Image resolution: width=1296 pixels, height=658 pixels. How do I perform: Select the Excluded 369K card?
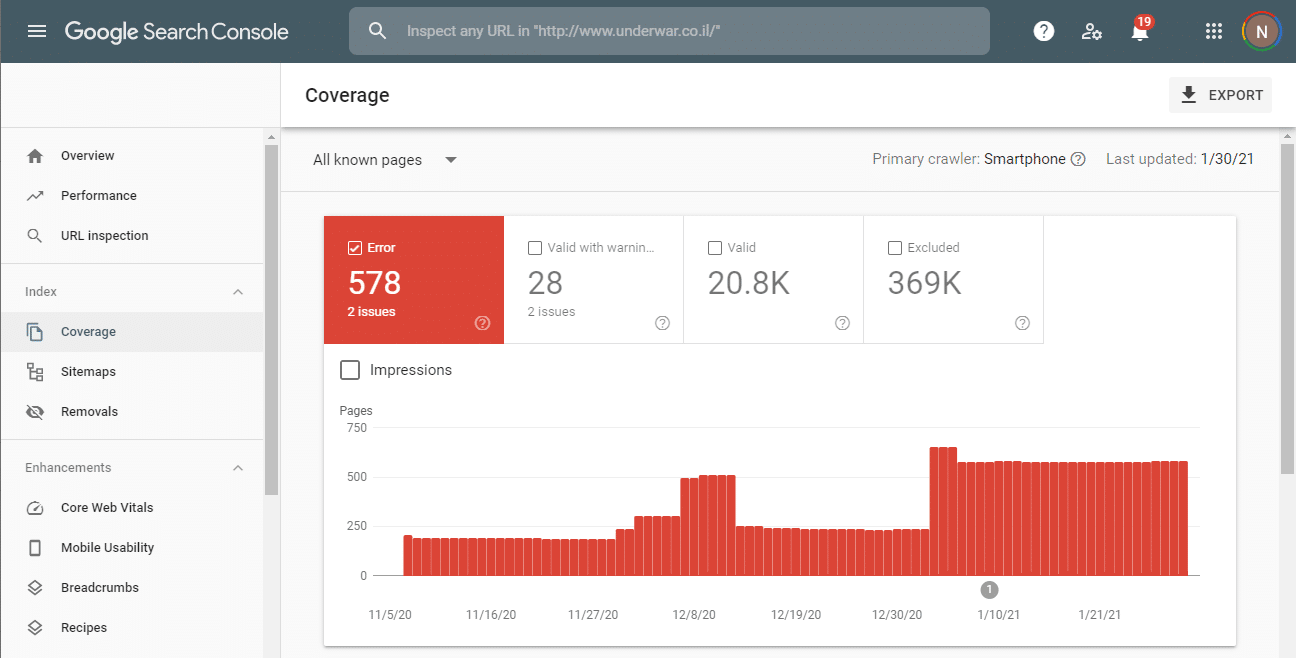[x=954, y=280]
